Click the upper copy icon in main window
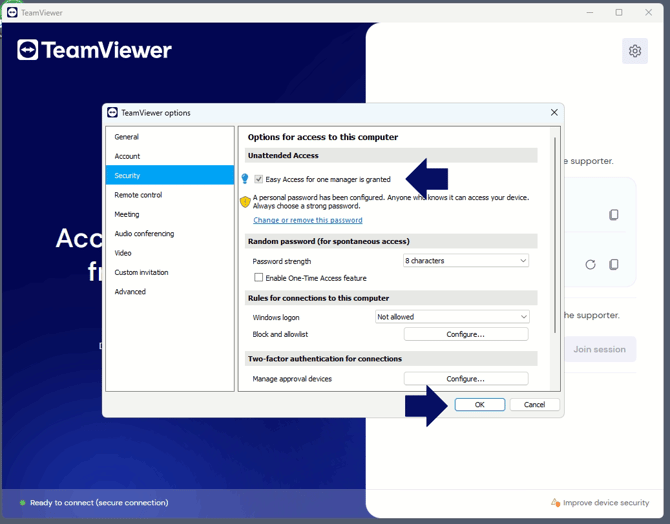670x524 pixels. coord(614,215)
